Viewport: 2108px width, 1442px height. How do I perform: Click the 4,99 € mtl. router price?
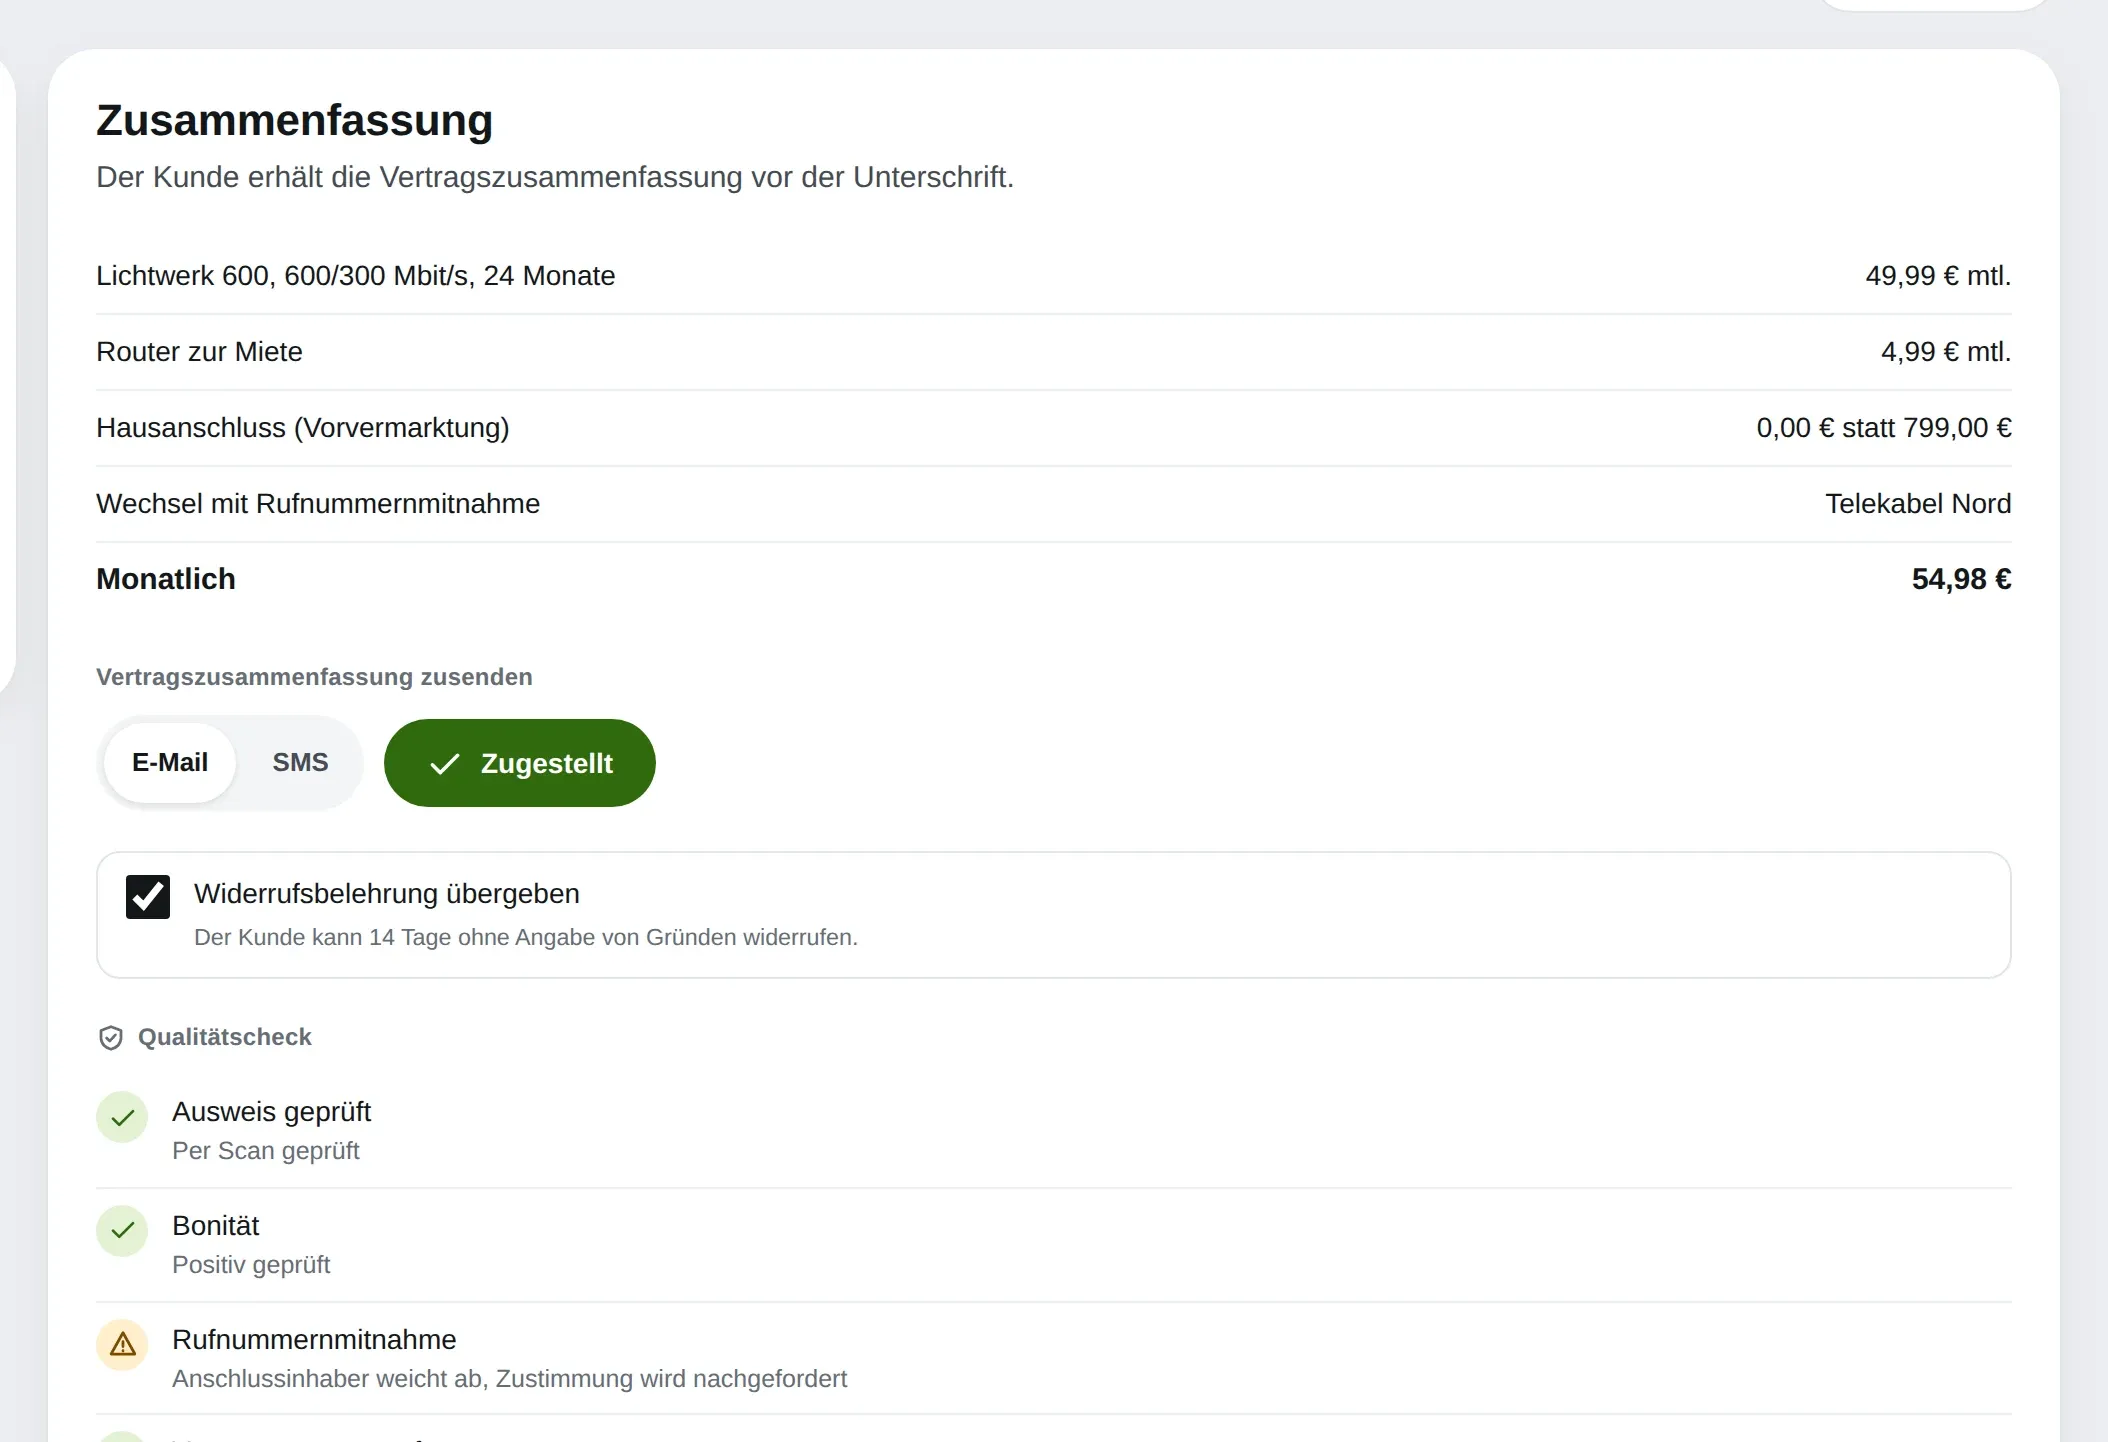(x=1946, y=352)
